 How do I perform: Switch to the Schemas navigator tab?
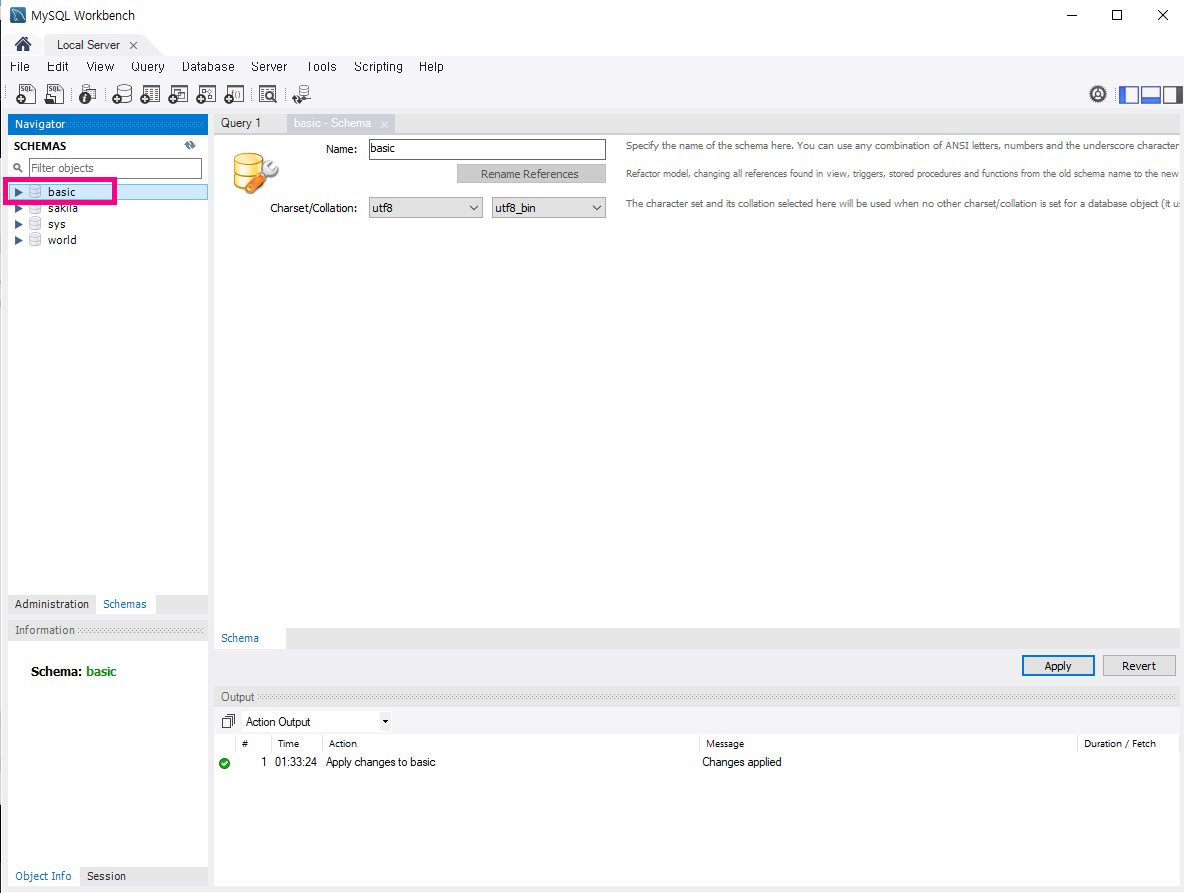tap(125, 604)
